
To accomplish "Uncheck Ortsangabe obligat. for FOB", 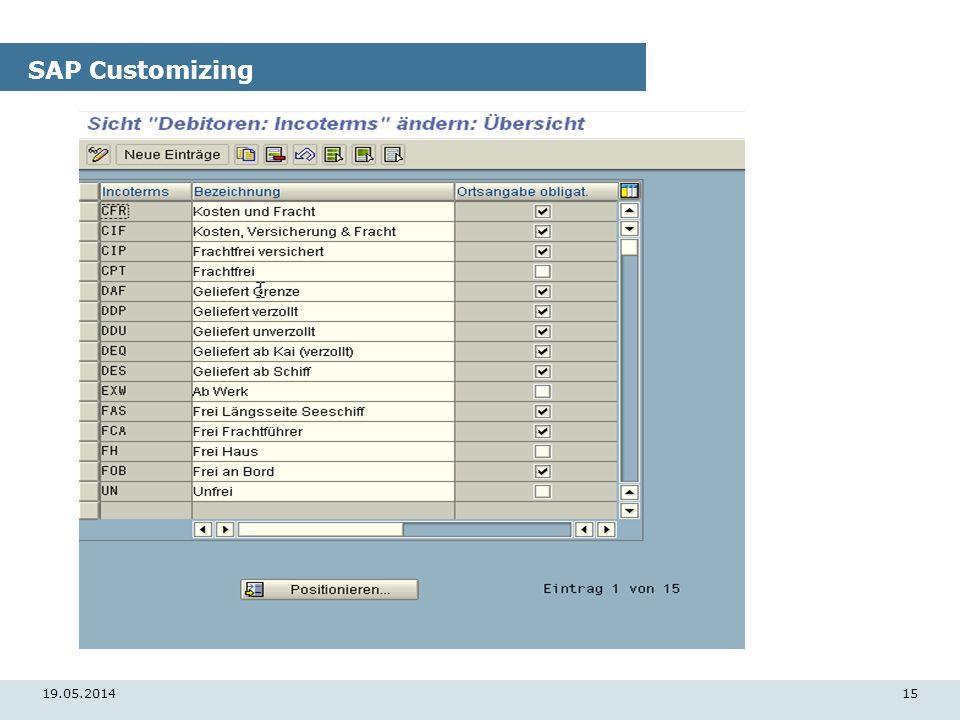I will 542,471.
